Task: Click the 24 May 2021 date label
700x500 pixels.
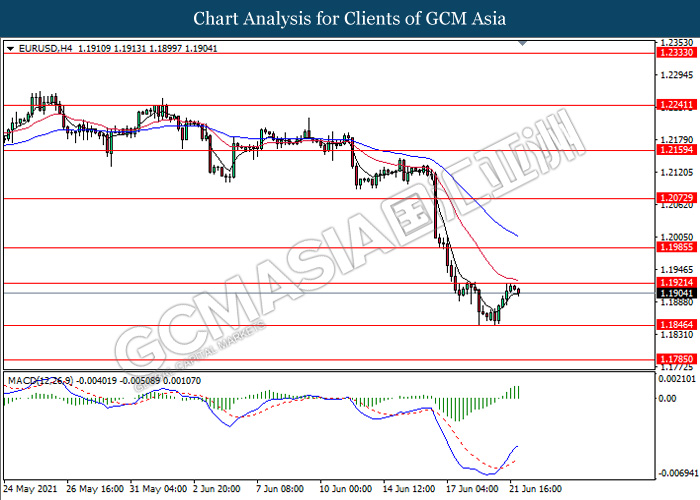Action: point(30,489)
